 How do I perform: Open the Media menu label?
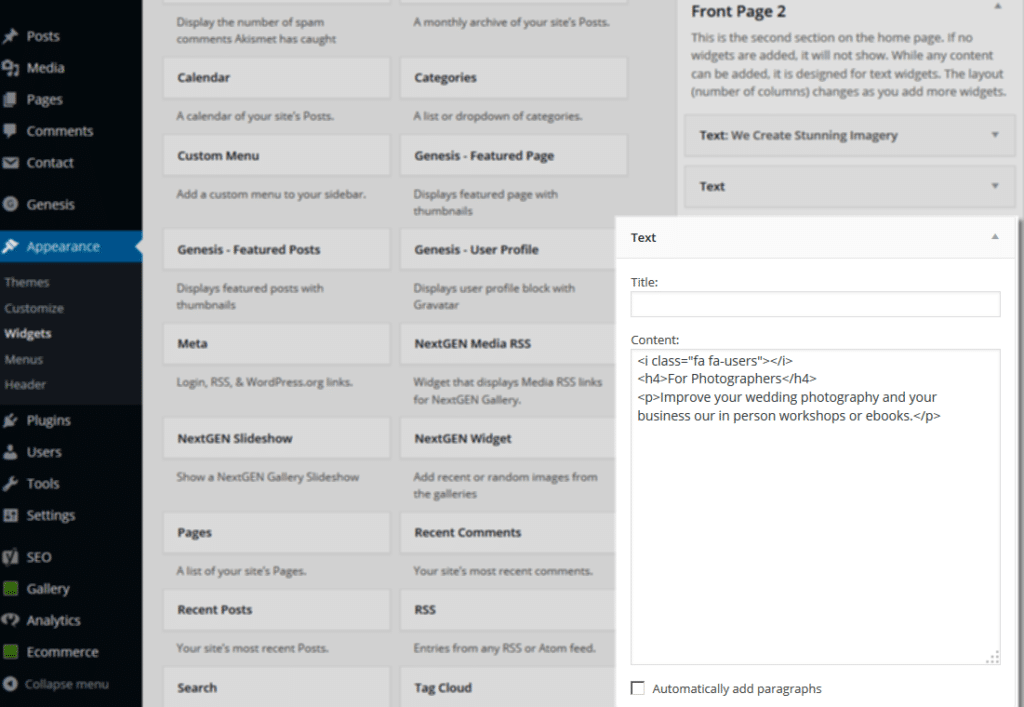pyautogui.click(x=45, y=68)
